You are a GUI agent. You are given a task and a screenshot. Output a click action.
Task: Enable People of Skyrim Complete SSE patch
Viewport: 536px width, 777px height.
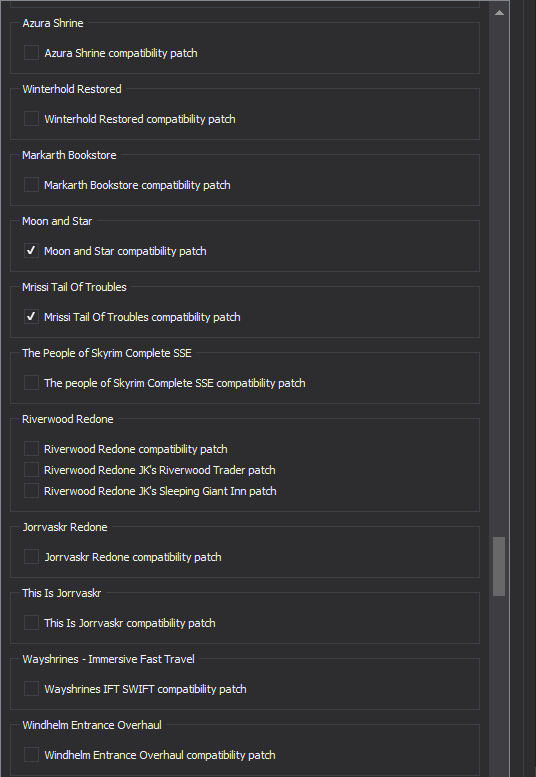coord(31,382)
